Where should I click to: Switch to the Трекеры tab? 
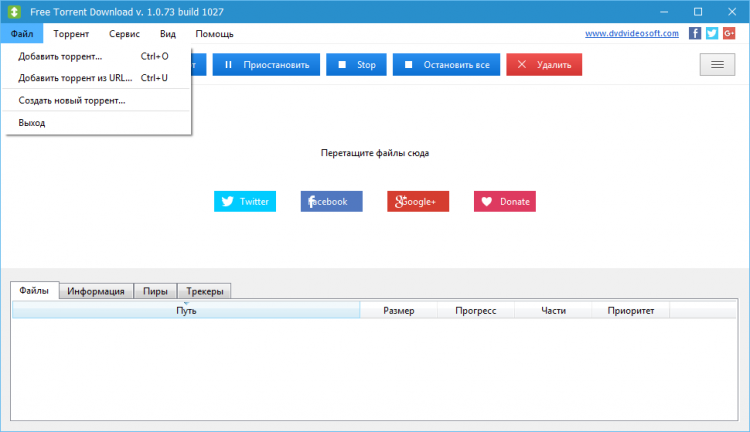click(x=204, y=291)
